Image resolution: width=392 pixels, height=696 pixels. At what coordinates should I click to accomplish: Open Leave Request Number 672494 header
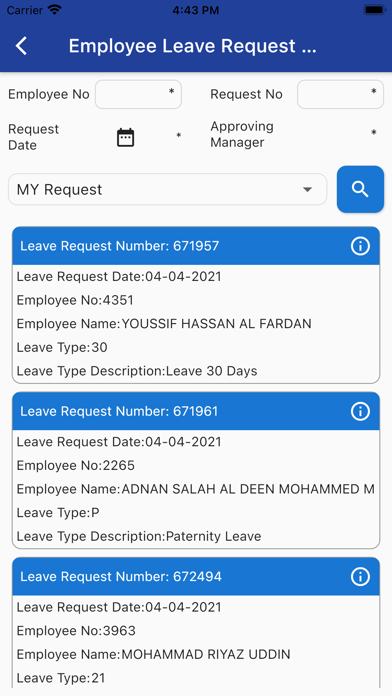point(196,577)
